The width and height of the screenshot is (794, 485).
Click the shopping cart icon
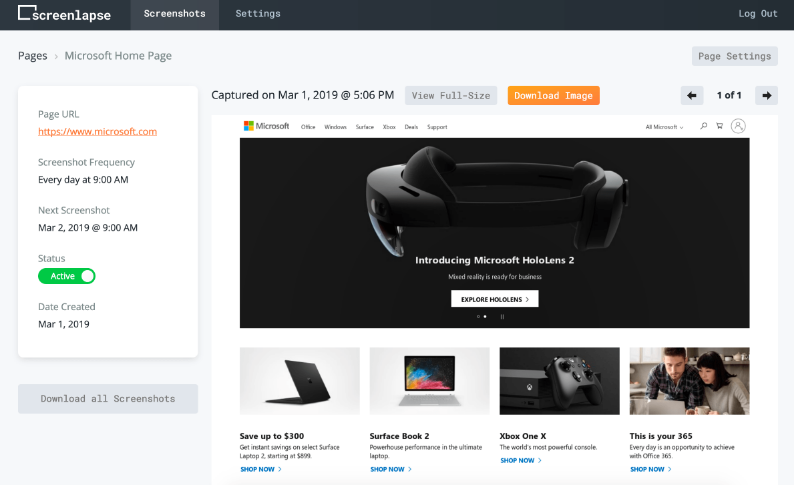click(x=719, y=126)
